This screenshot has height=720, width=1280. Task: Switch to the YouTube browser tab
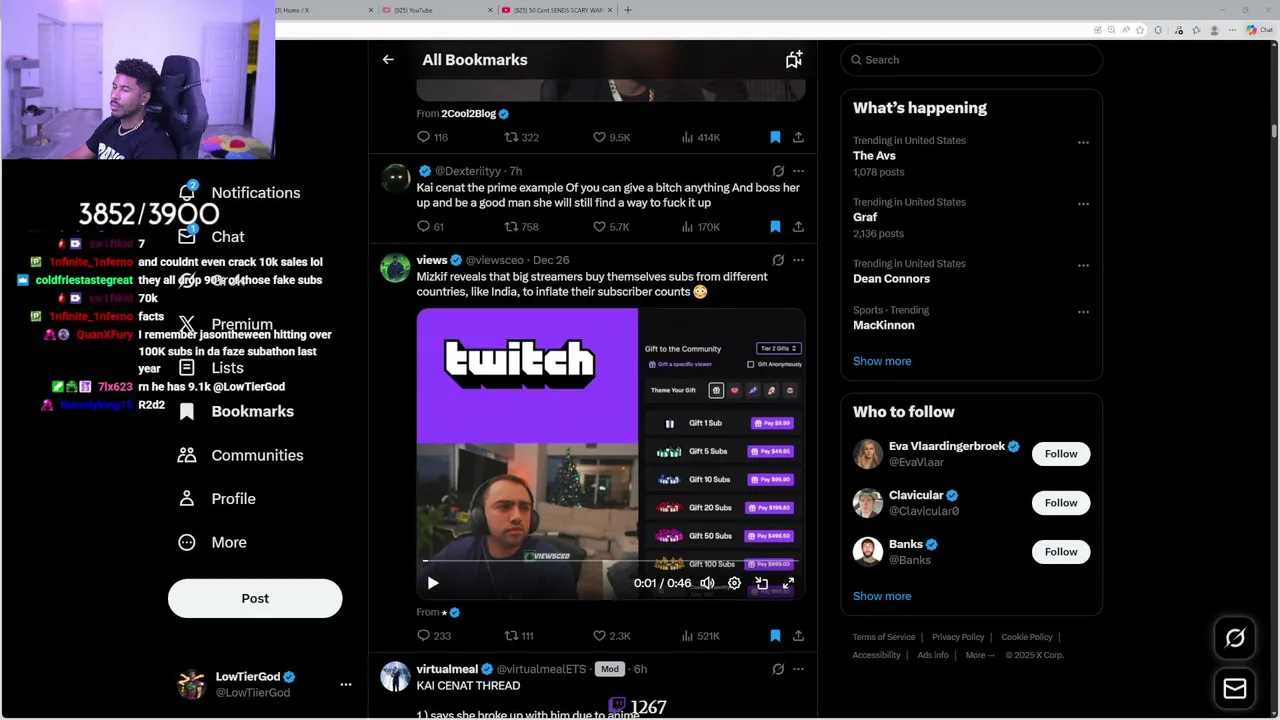[x=437, y=10]
